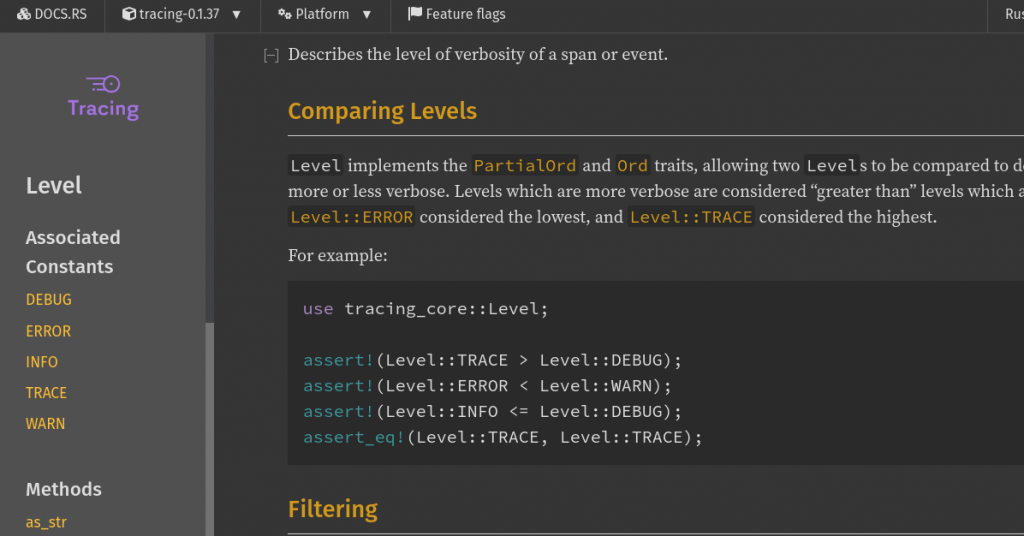The height and width of the screenshot is (536, 1024).
Task: Click the Comparing Levels section heading
Action: point(382,111)
